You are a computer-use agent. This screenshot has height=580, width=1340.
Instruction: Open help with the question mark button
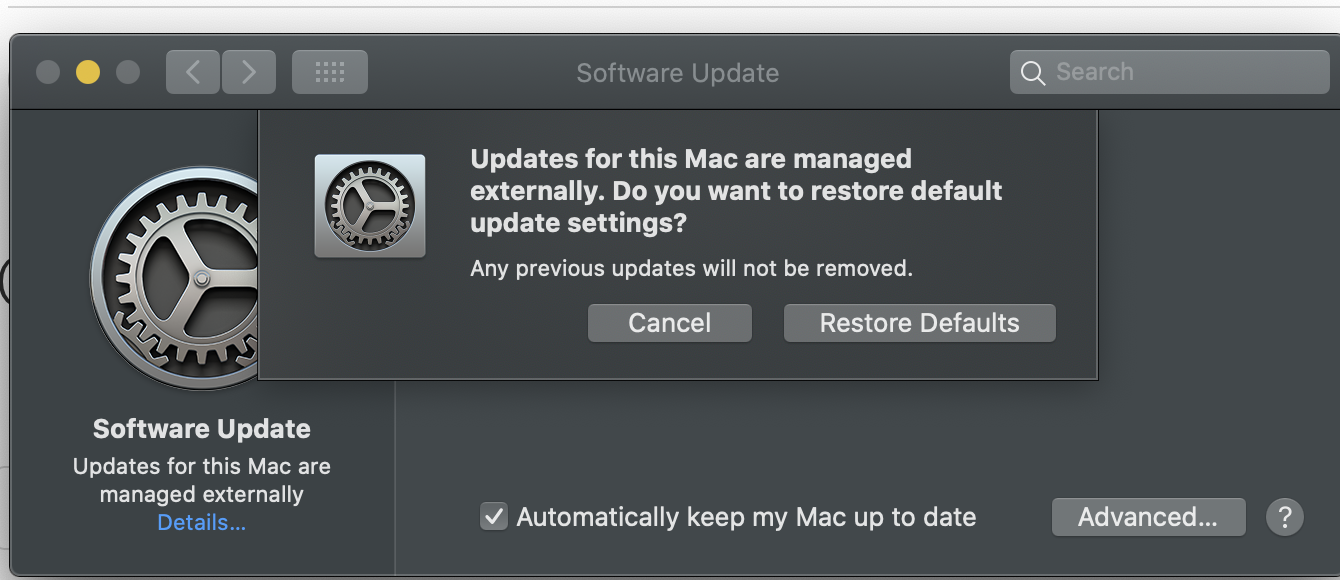1284,517
